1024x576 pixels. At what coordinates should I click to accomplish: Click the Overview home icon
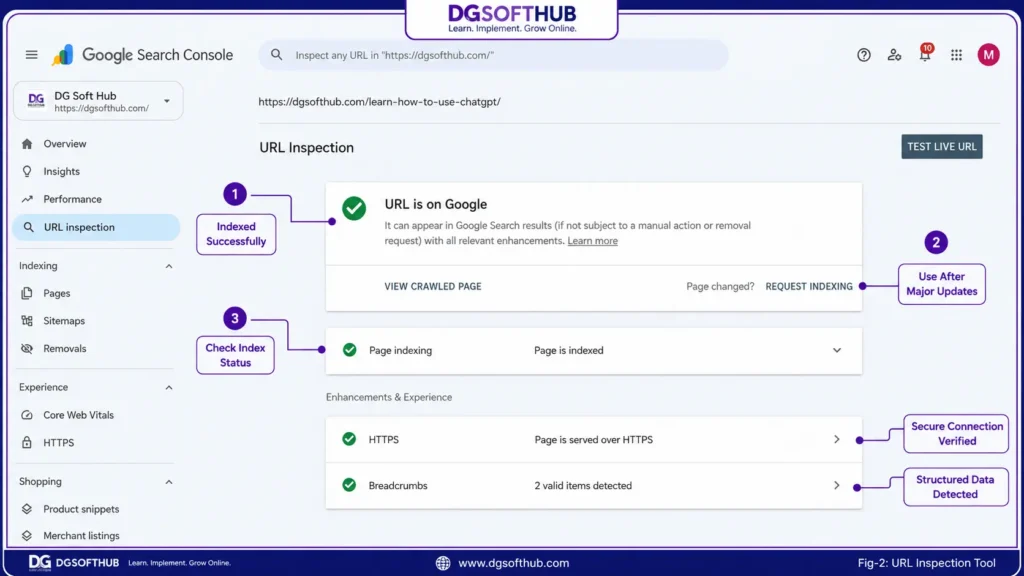pyautogui.click(x=27, y=144)
